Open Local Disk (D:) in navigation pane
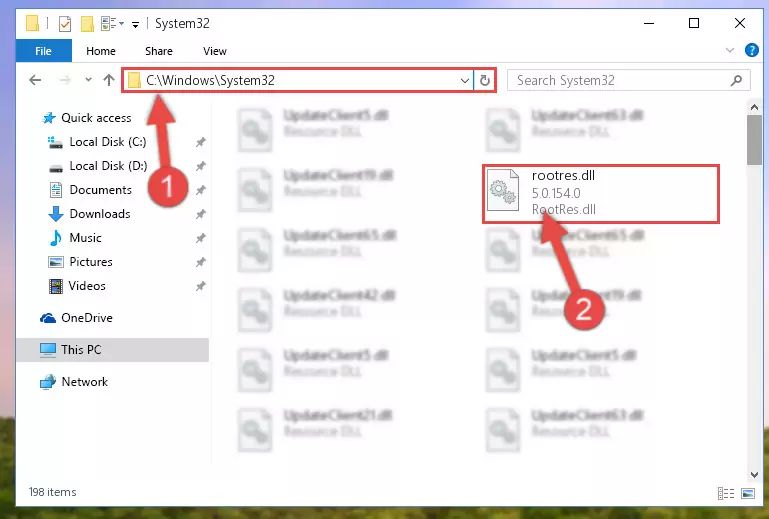The width and height of the screenshot is (769, 519). 108,166
